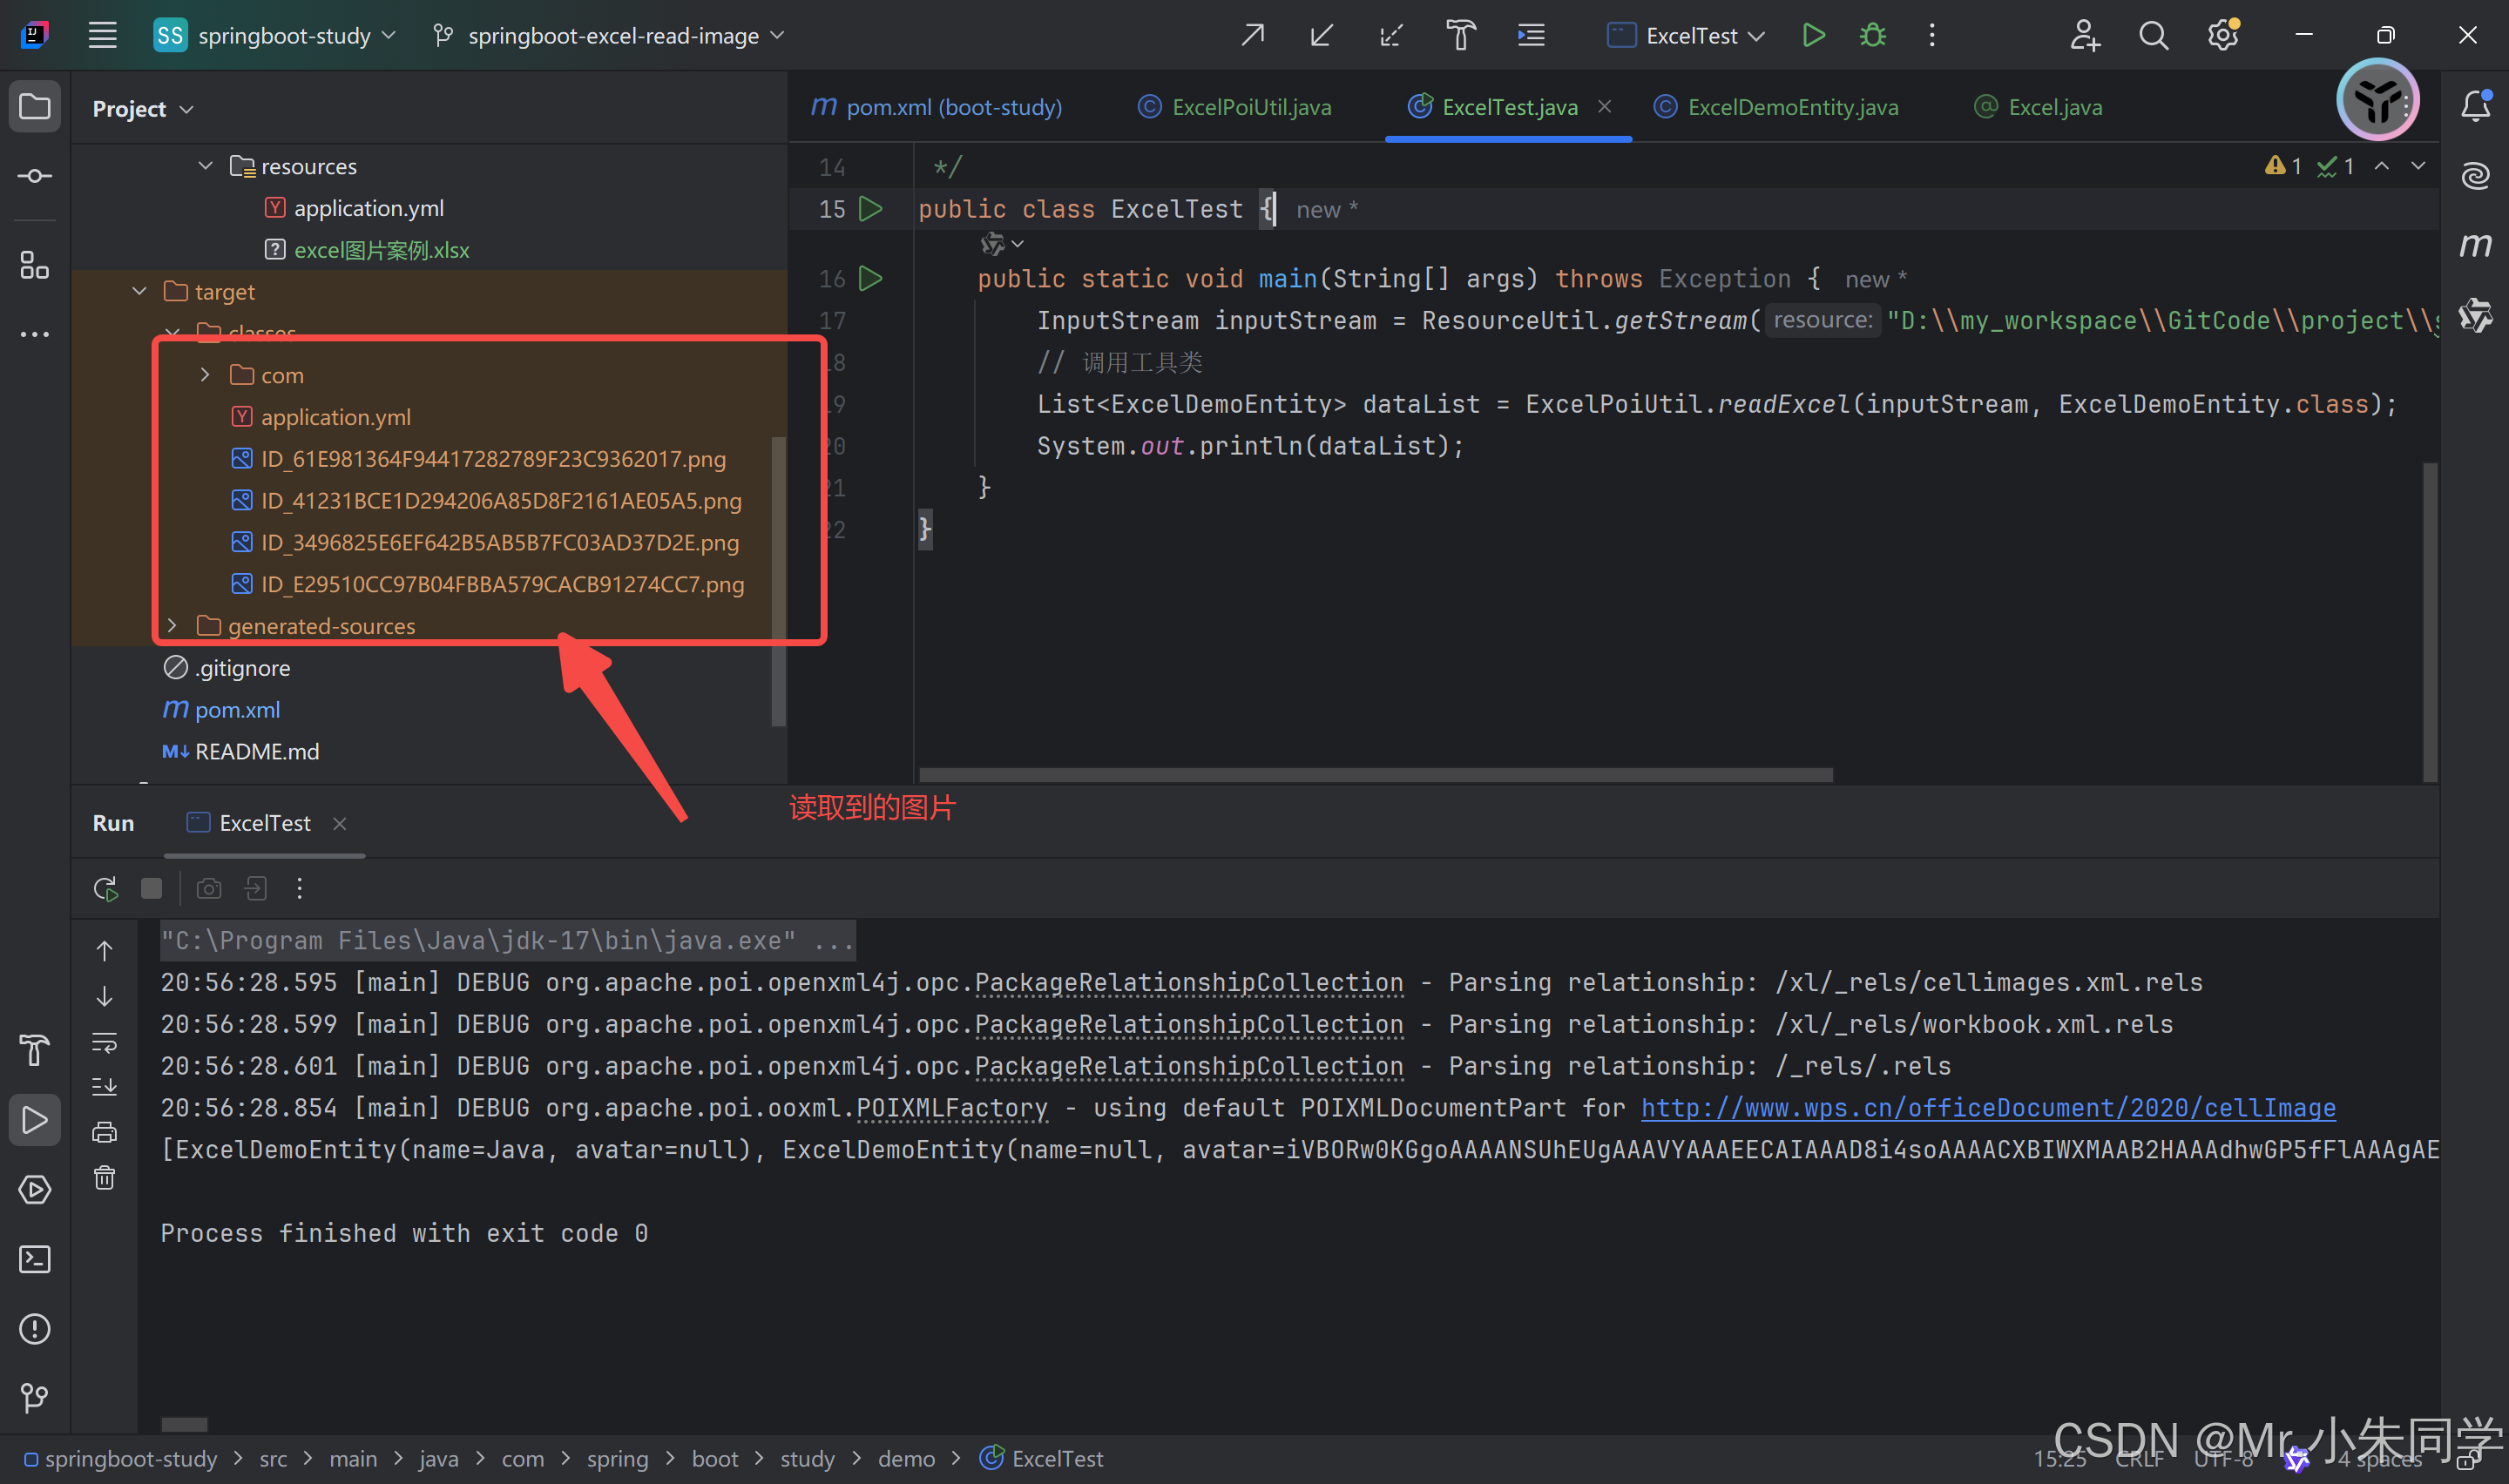
Task: Close the ExcelTest.java editor tab
Action: 1605,106
